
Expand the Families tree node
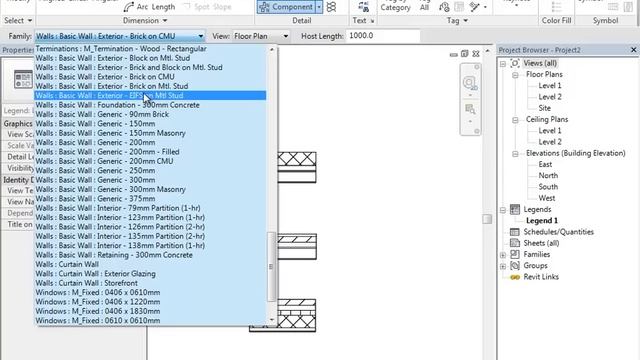pyautogui.click(x=503, y=255)
